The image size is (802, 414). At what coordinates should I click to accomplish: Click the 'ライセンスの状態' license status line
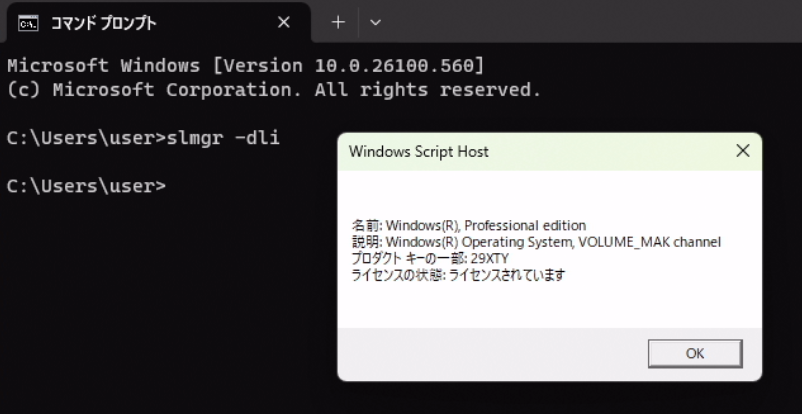coord(458,275)
